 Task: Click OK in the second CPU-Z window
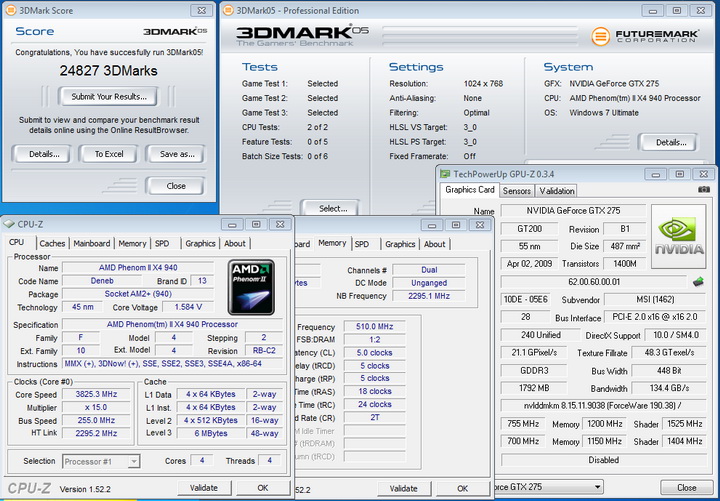(x=462, y=489)
